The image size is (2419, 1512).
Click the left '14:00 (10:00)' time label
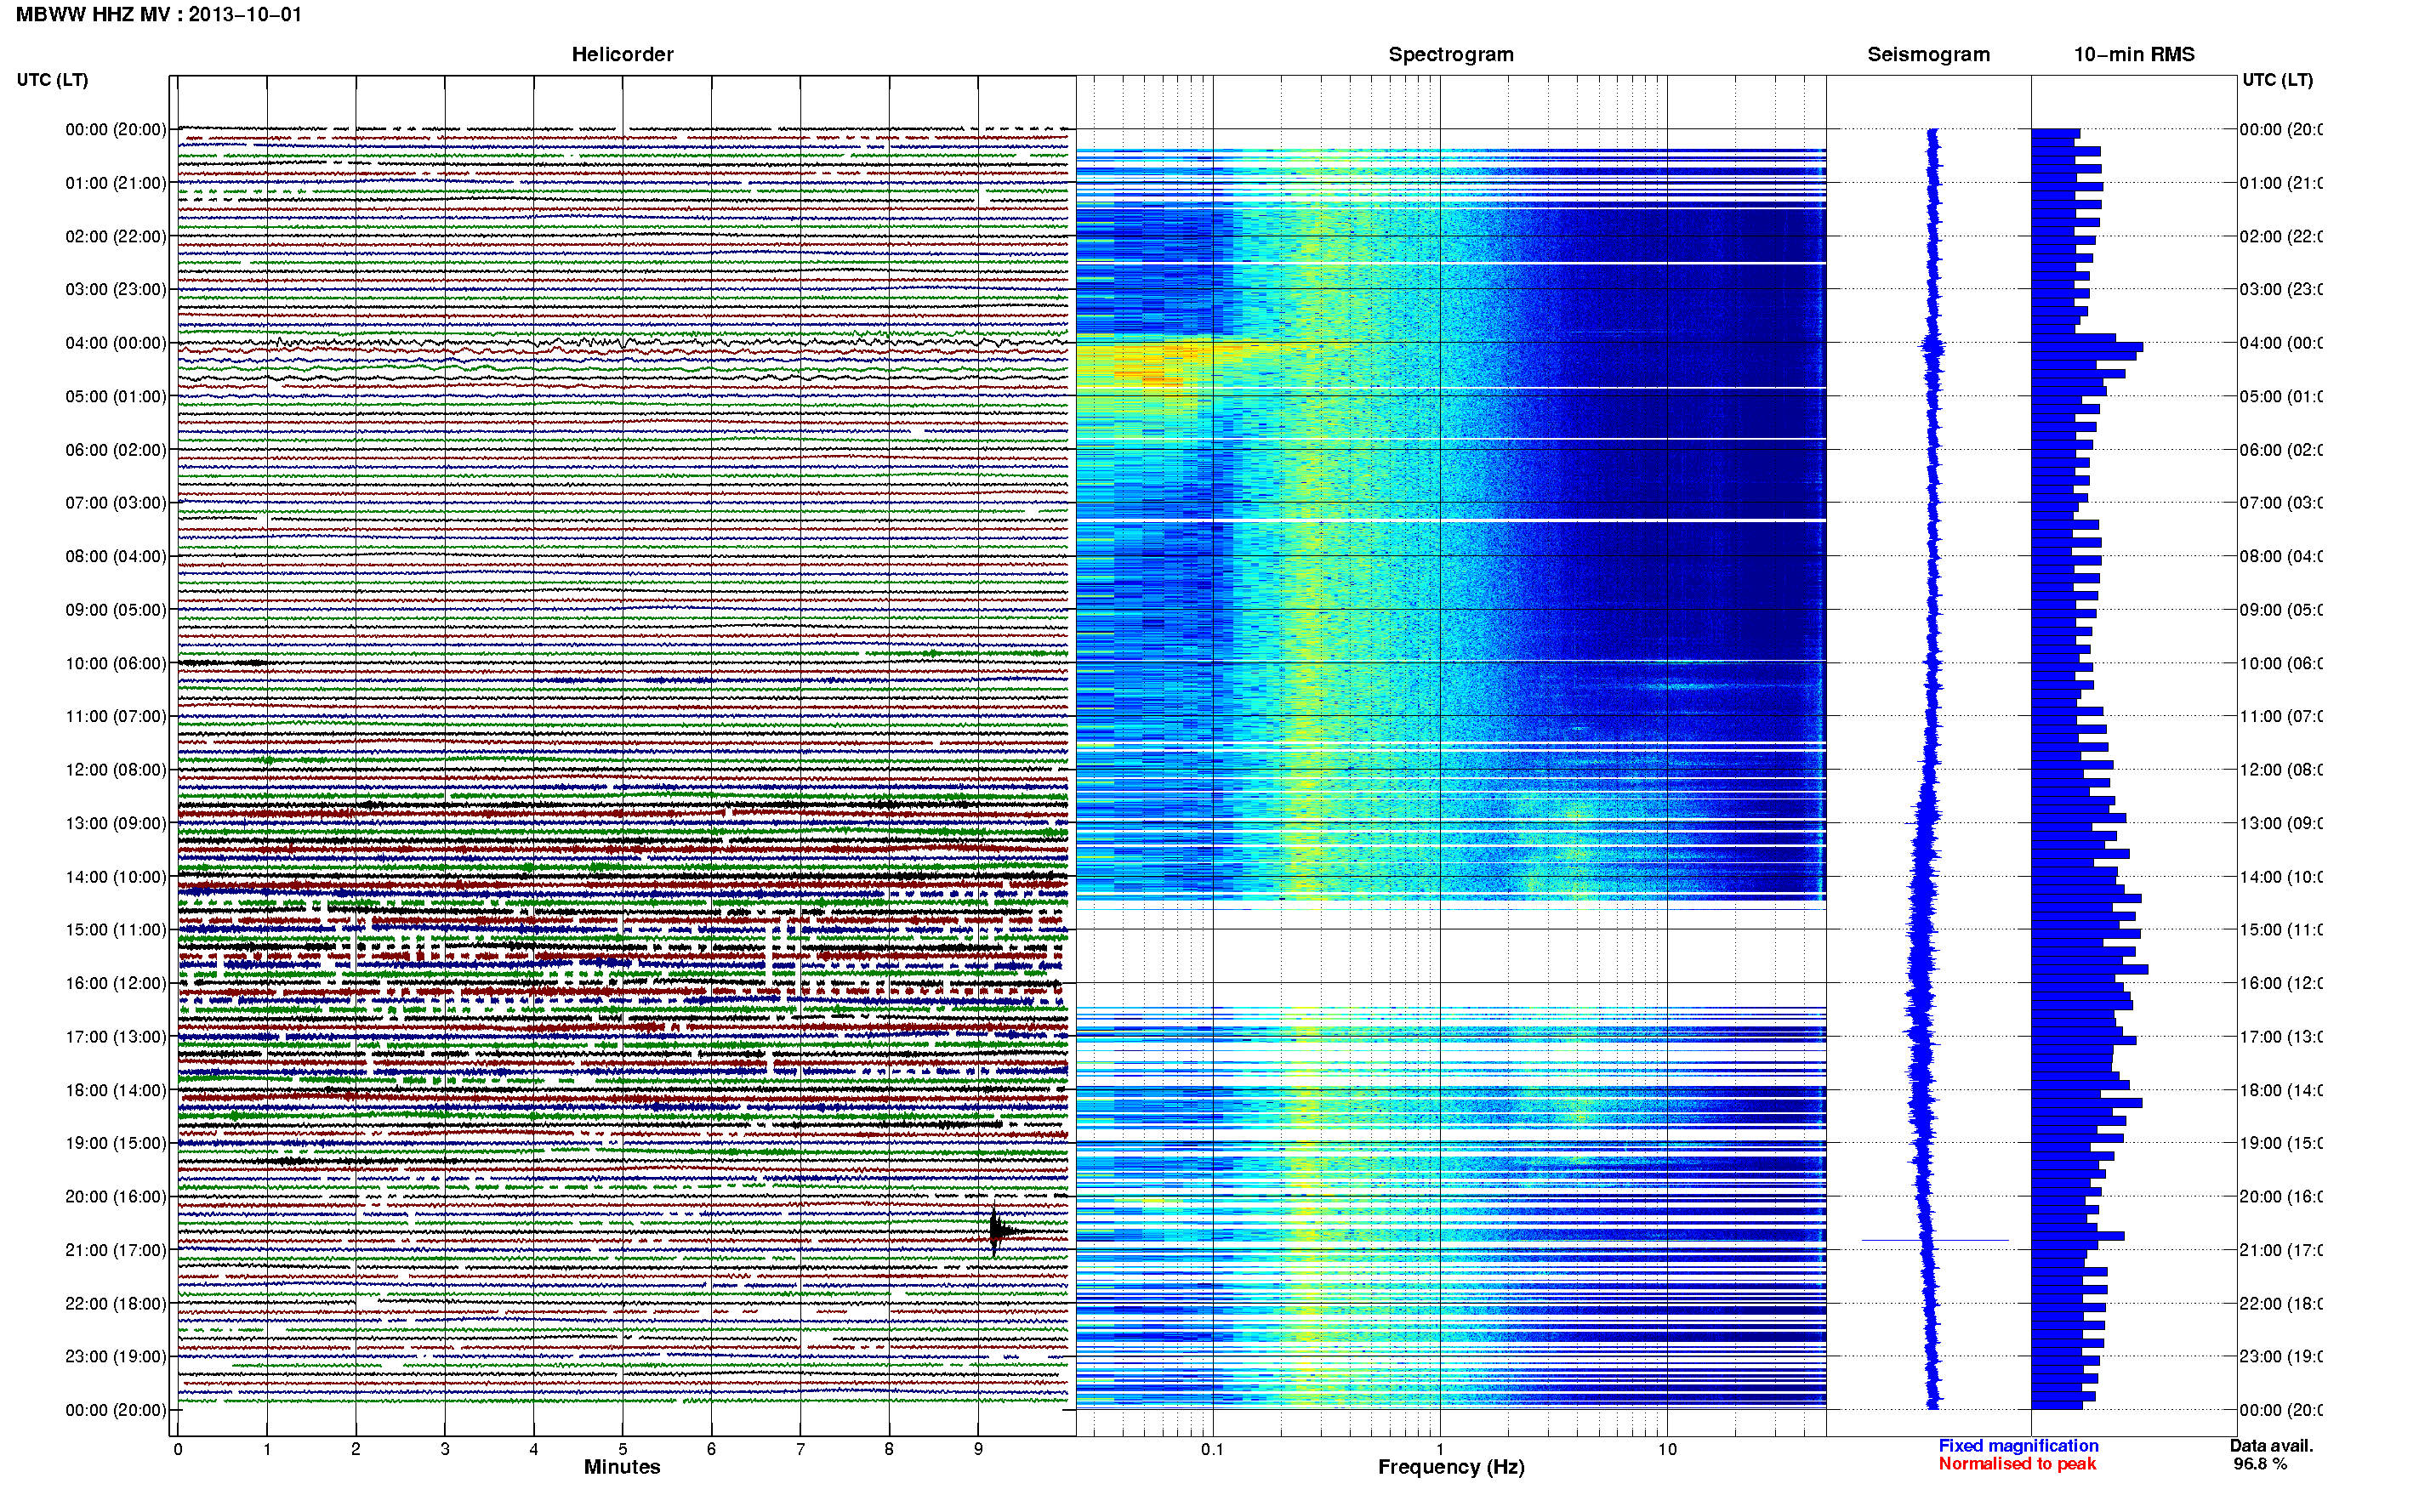[x=116, y=877]
